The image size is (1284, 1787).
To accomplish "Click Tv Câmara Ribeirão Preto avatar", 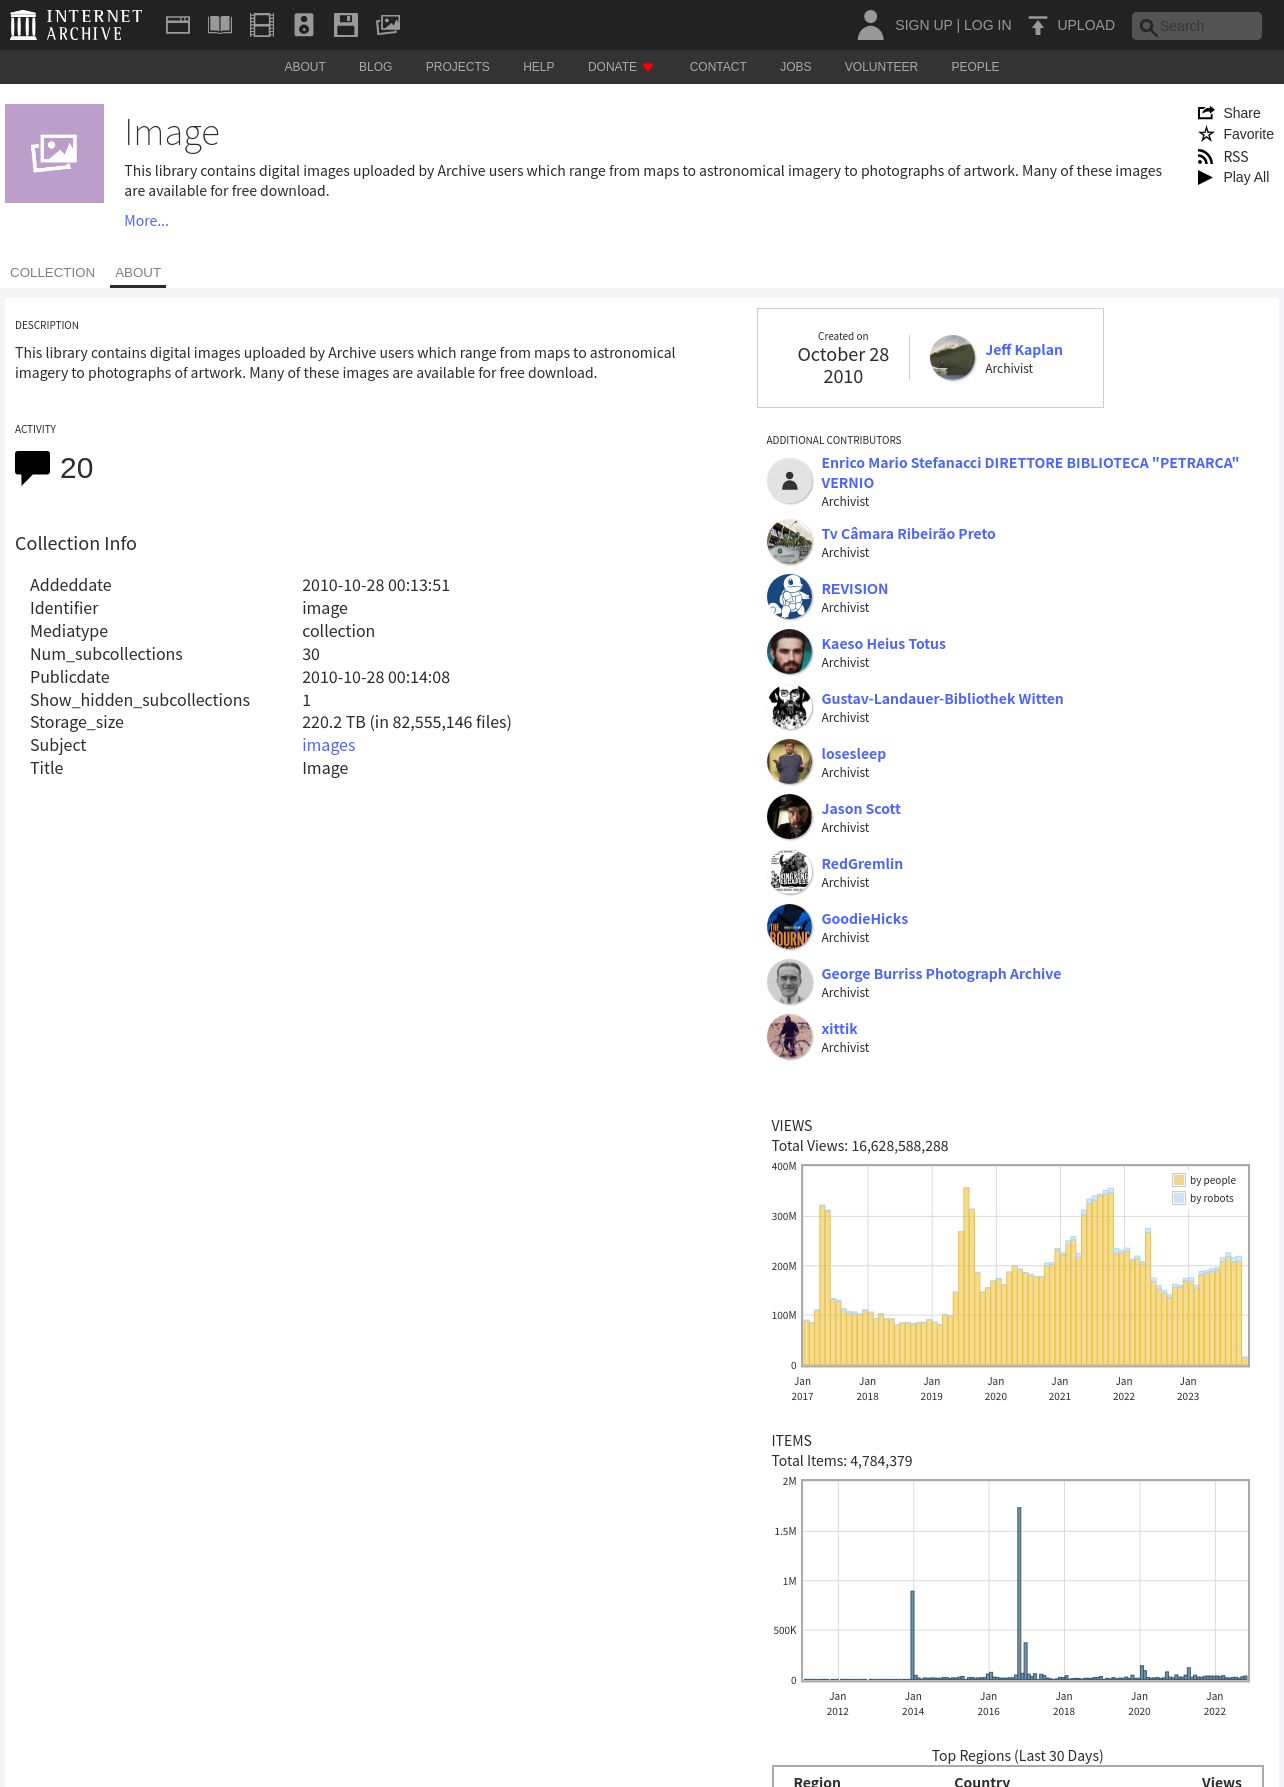I will [789, 542].
